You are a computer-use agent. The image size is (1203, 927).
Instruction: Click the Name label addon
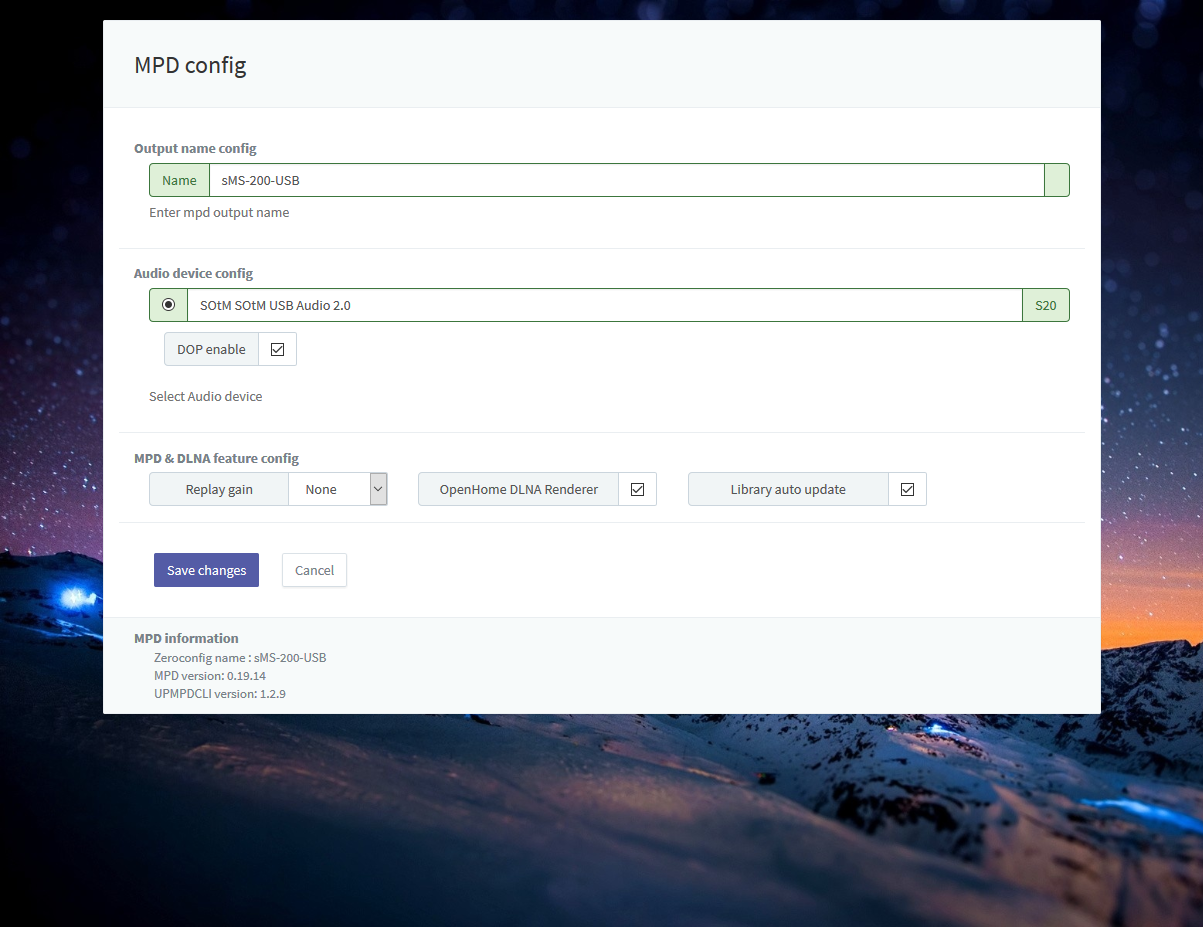pos(179,180)
